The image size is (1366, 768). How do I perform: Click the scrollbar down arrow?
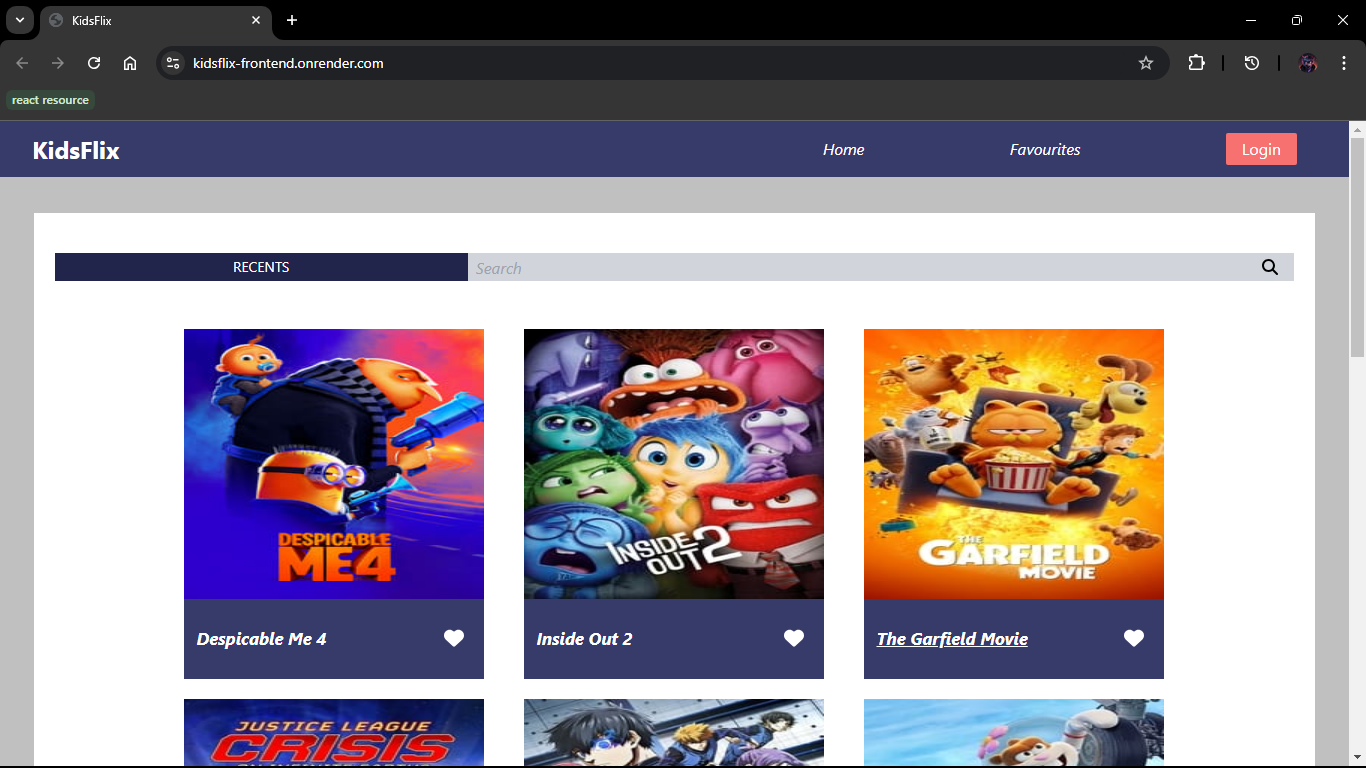click(1357, 758)
